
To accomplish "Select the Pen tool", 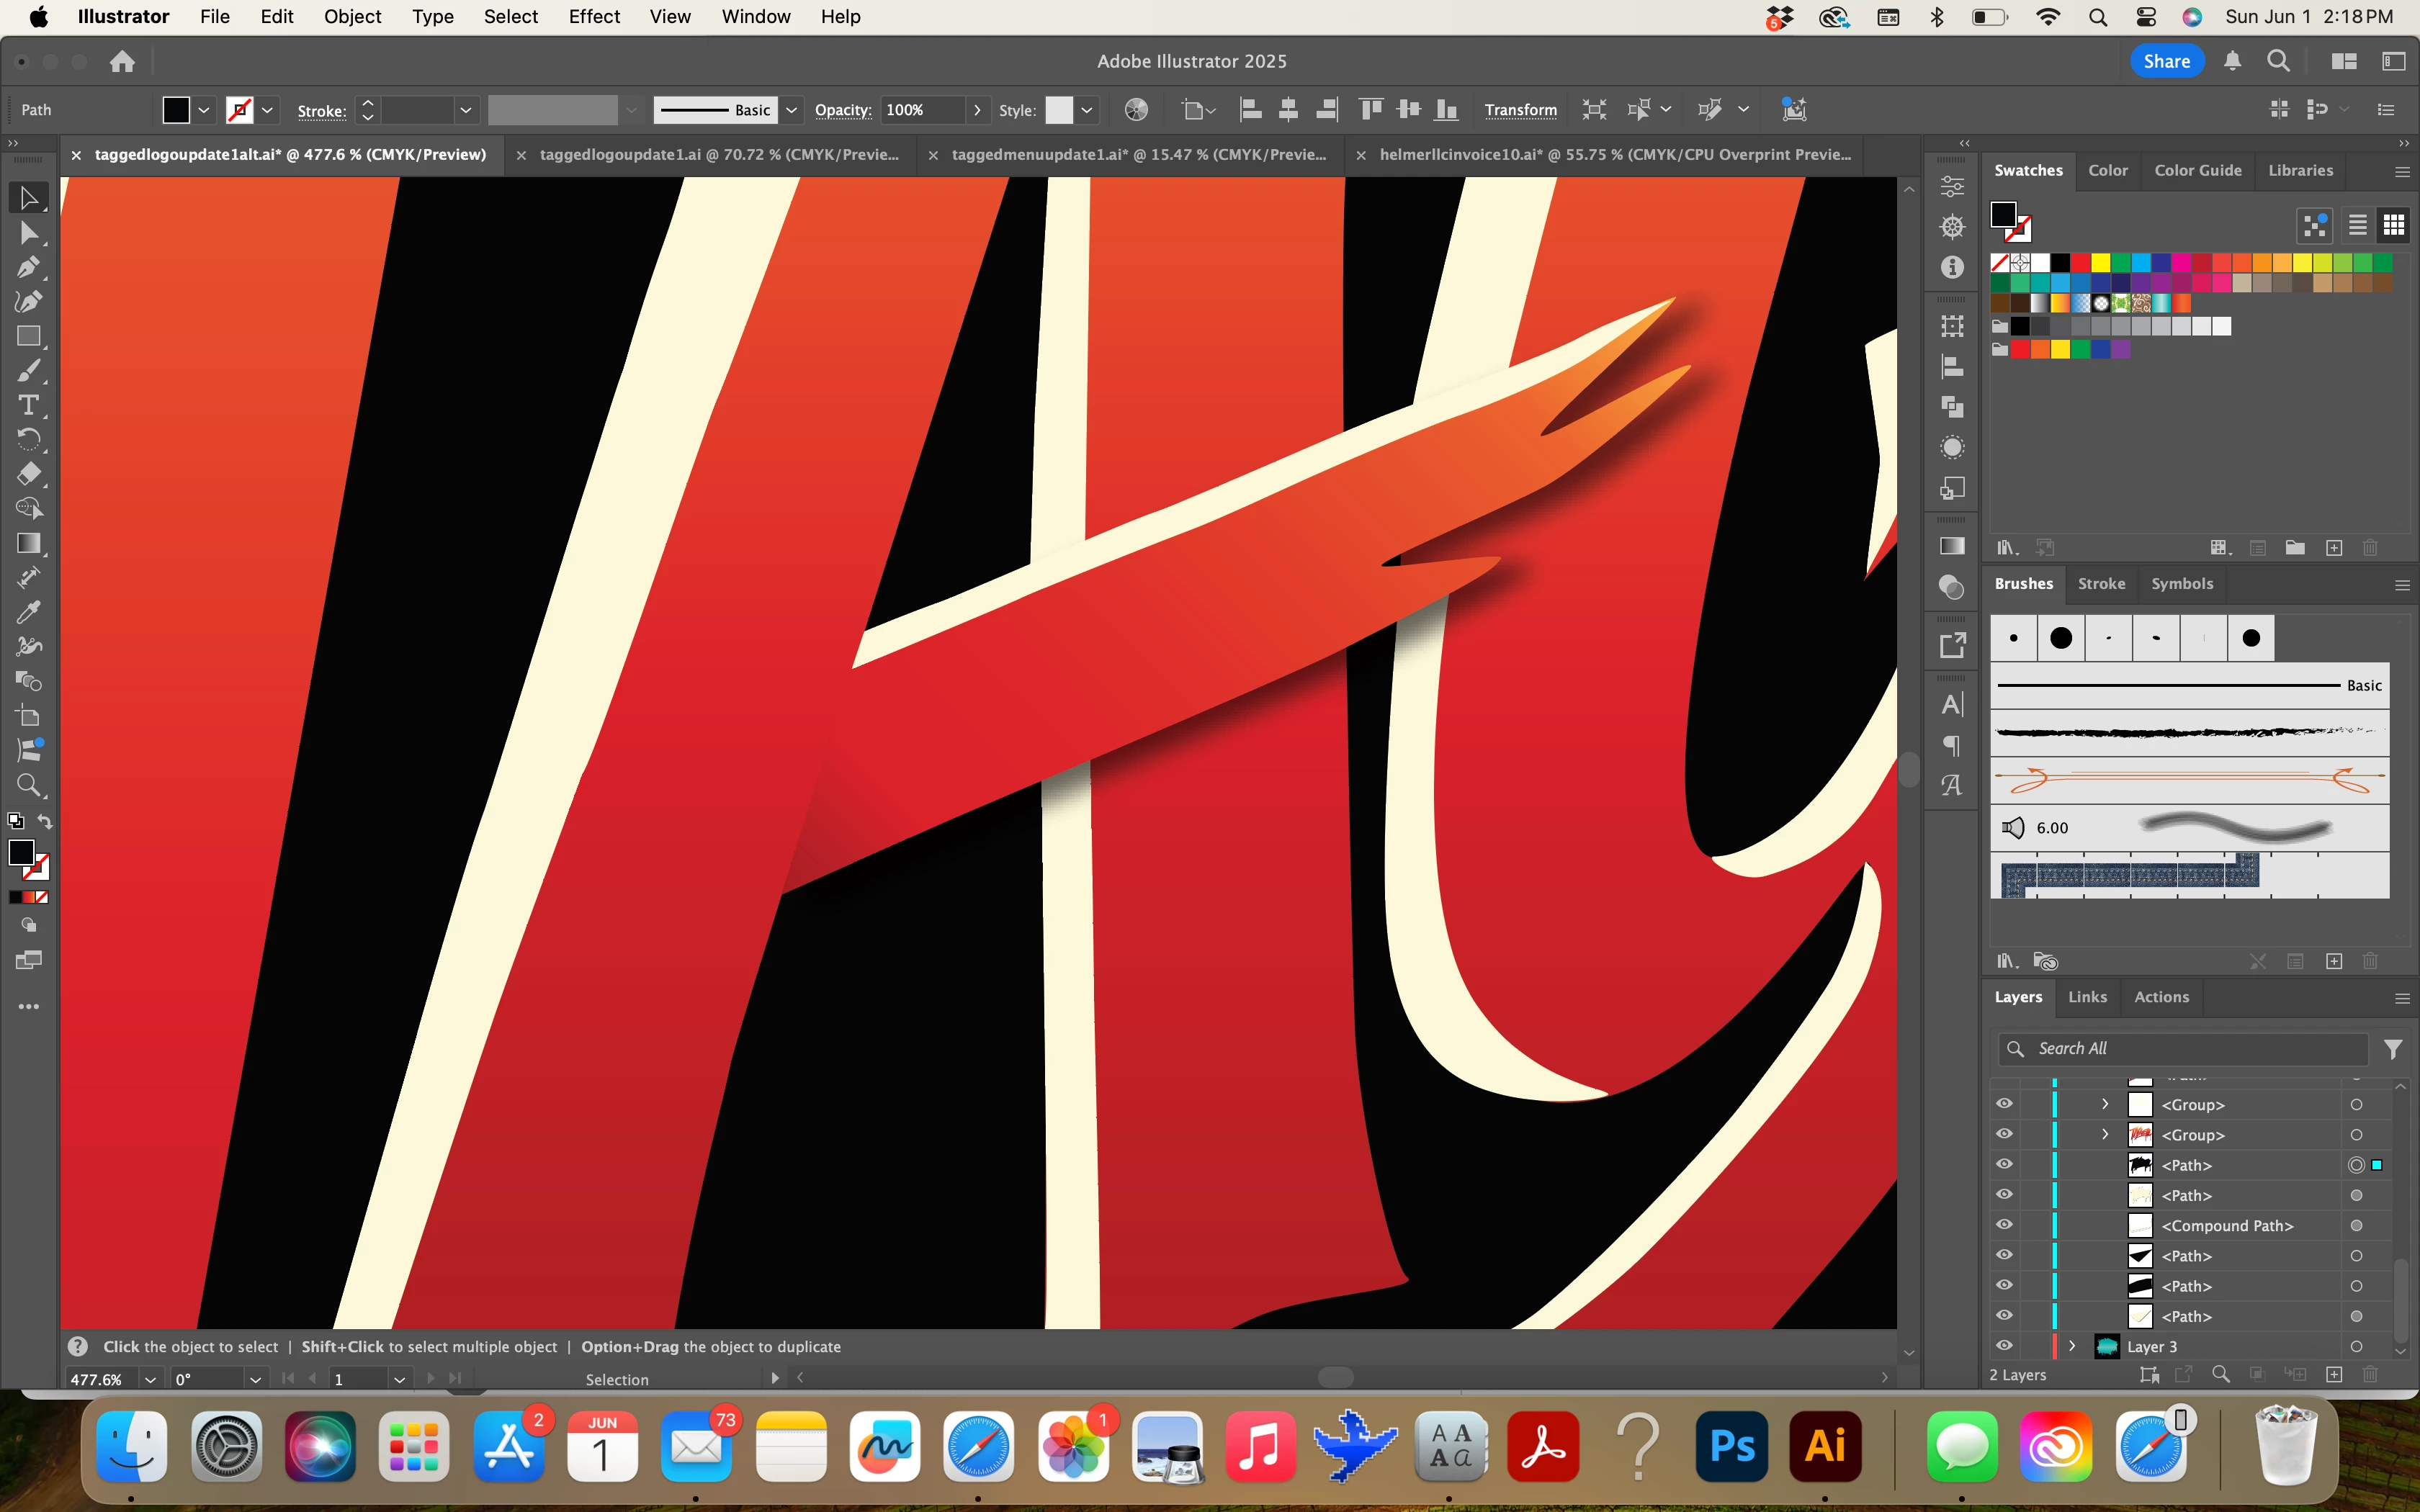I will pos(28,267).
